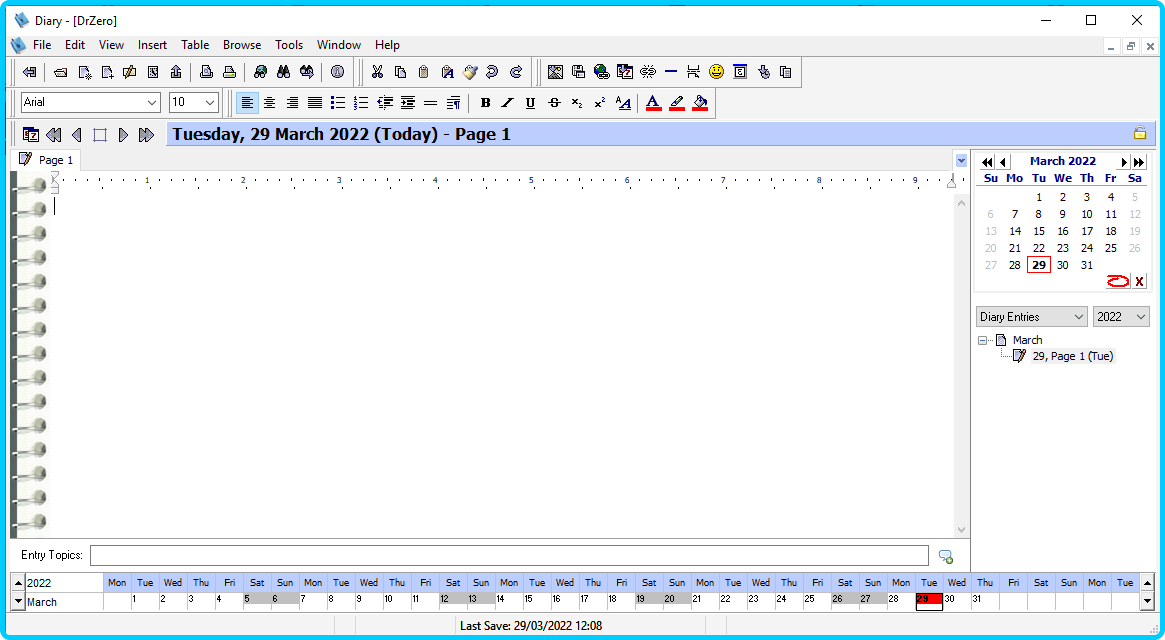The height and width of the screenshot is (640, 1165).
Task: Click the back exit arrow toolbar icon
Action: [x=30, y=72]
